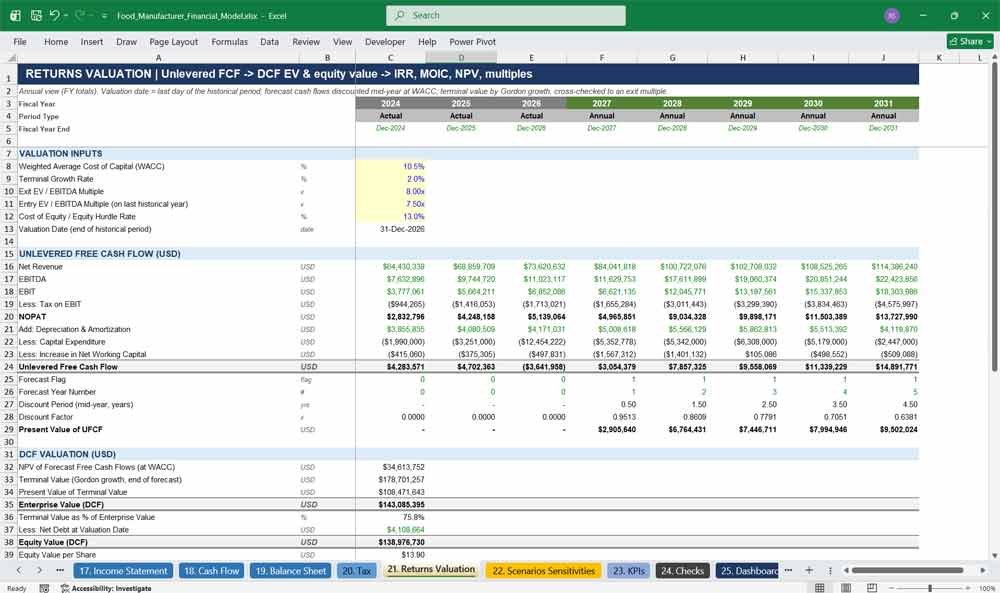Open Accessibility: Investigate in status bar
The width and height of the screenshot is (1000, 593).
[106, 588]
